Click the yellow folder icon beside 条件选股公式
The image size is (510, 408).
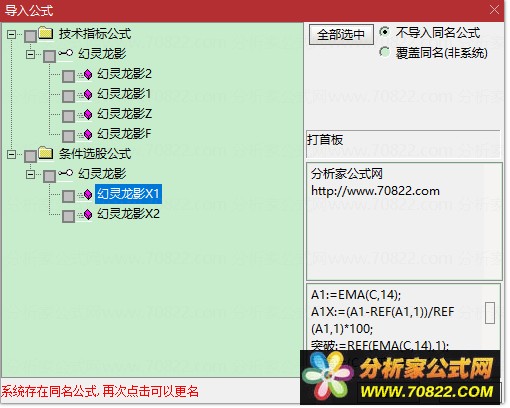pos(46,153)
